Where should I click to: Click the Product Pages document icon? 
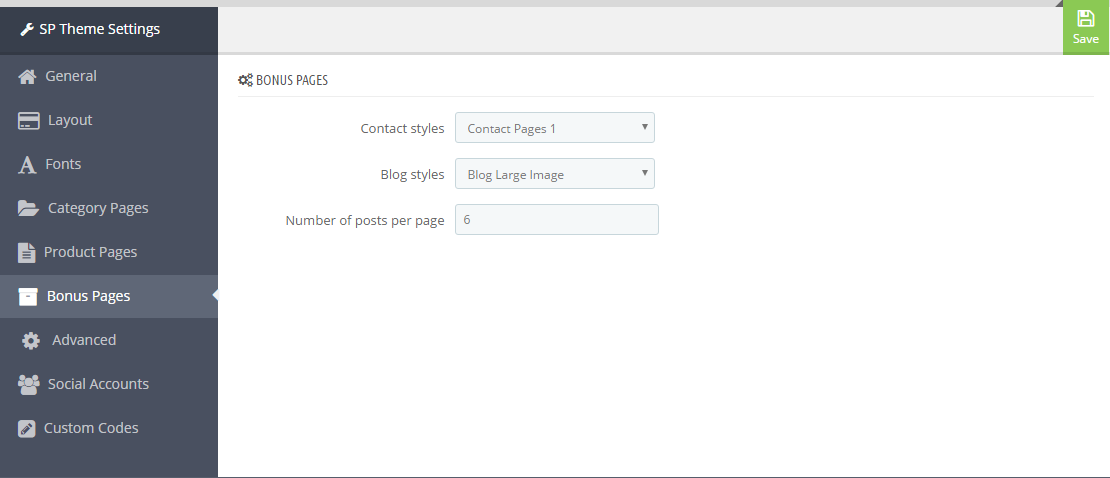coord(26,253)
